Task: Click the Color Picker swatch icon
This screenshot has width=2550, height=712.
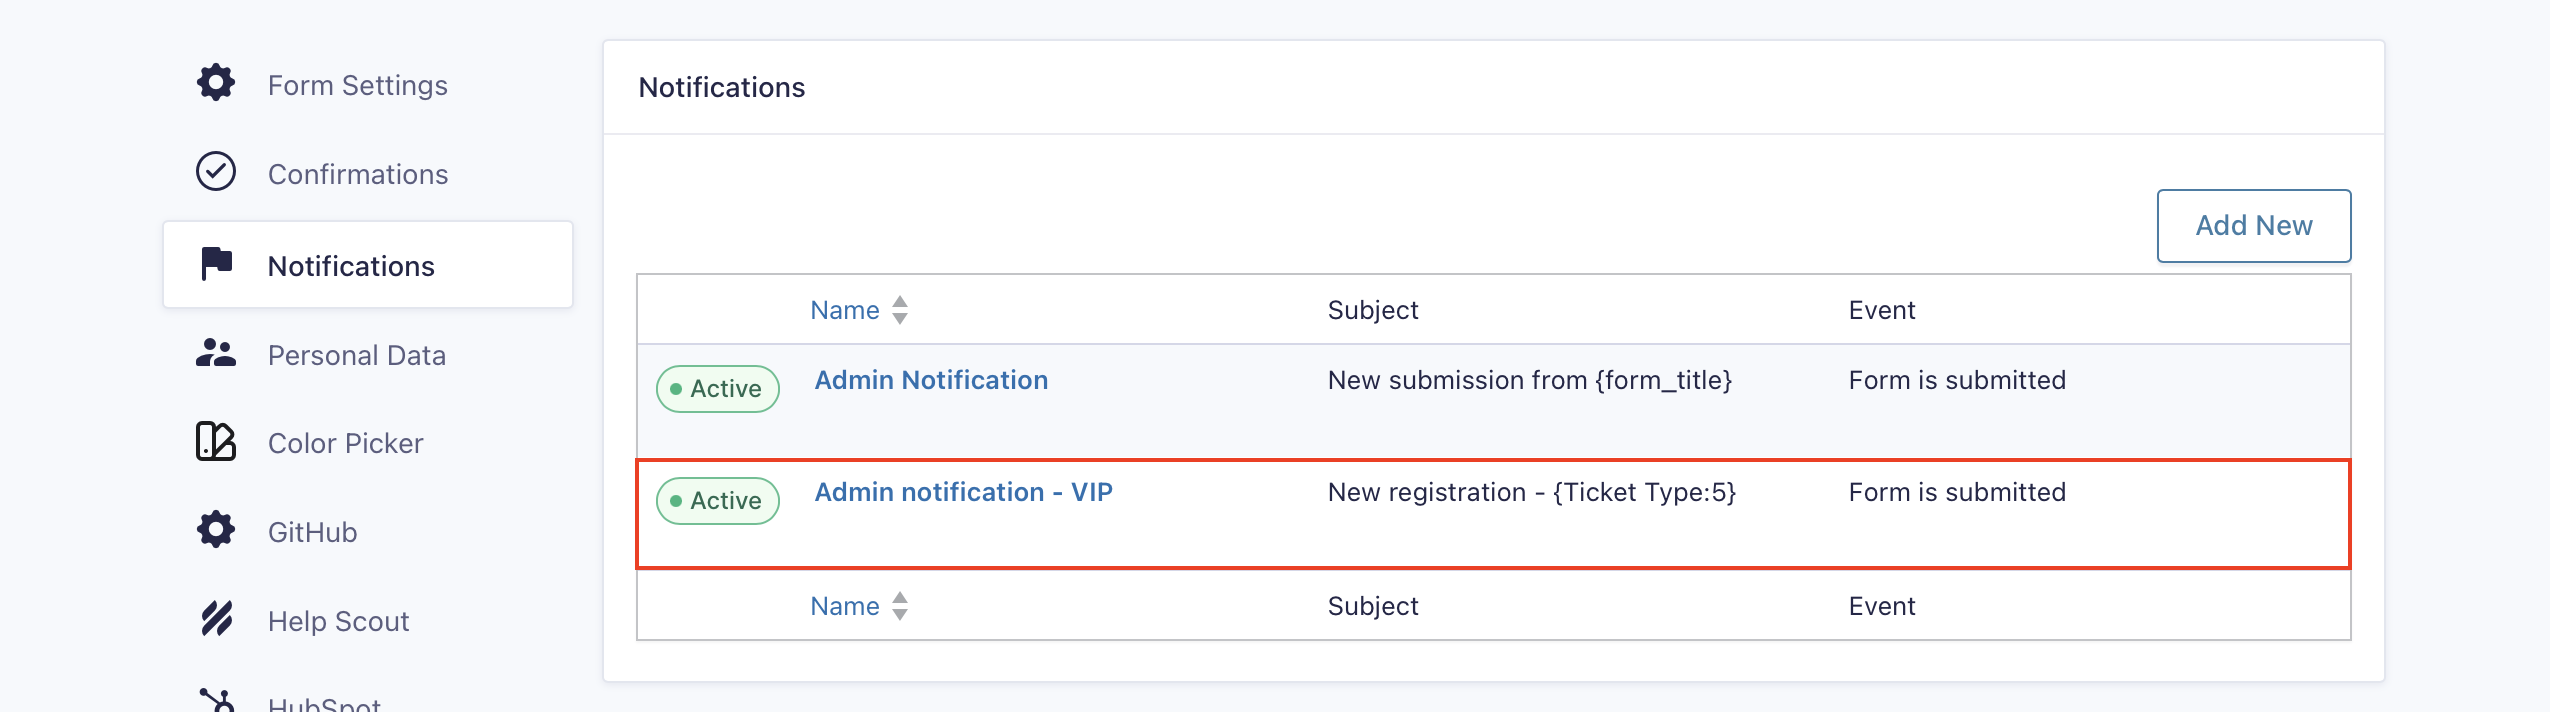Action: (216, 441)
